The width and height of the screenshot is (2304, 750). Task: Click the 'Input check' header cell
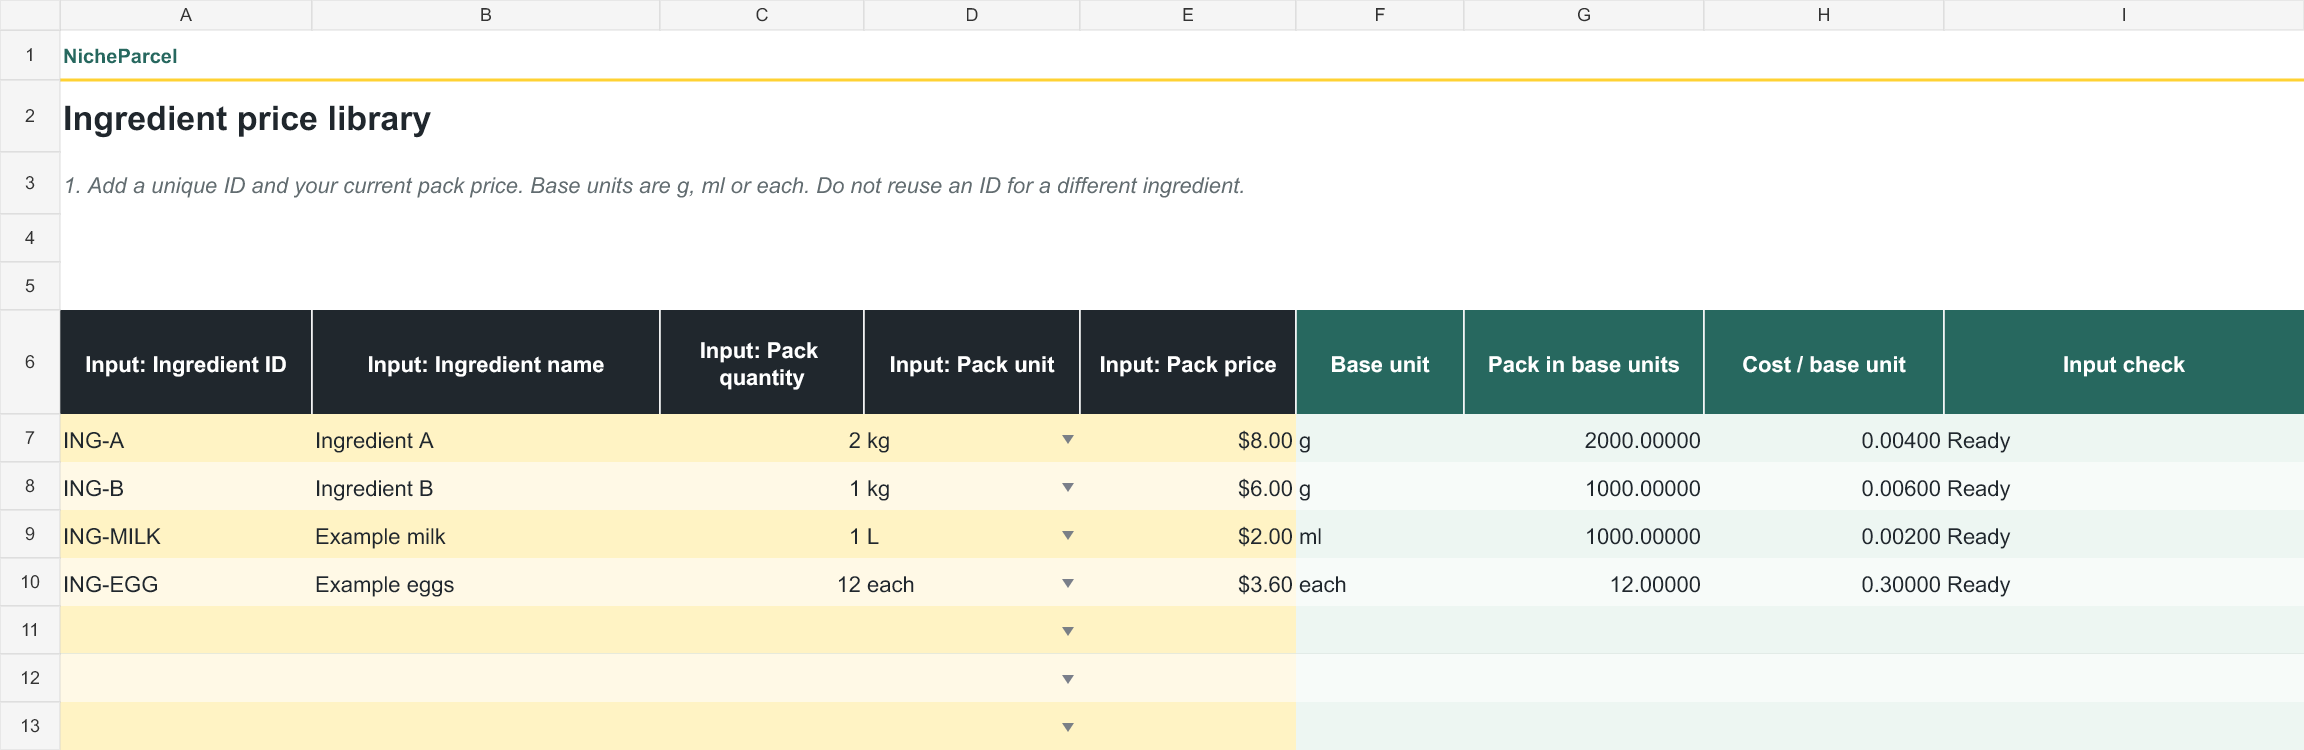pyautogui.click(x=2124, y=362)
